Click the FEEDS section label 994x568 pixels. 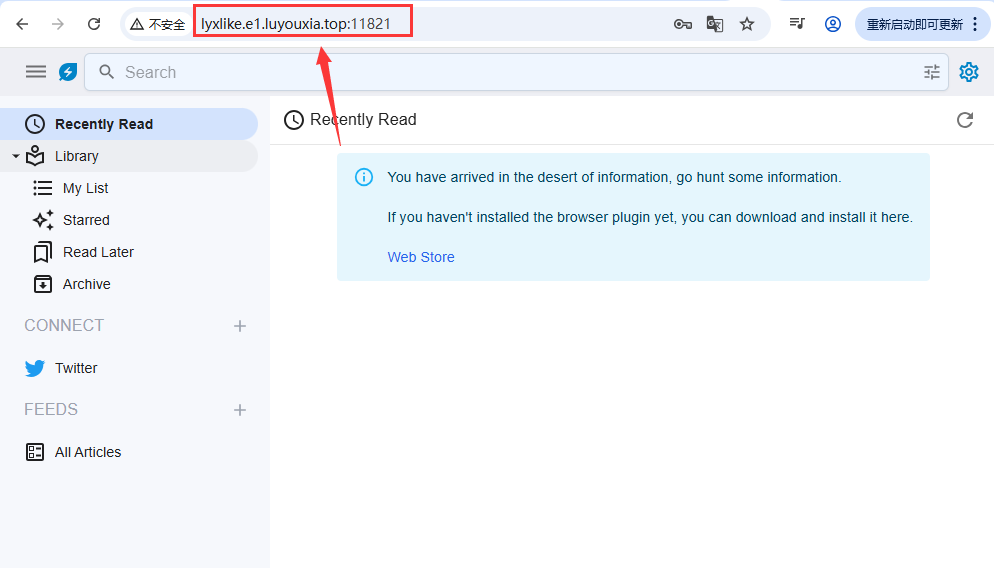pyautogui.click(x=51, y=410)
